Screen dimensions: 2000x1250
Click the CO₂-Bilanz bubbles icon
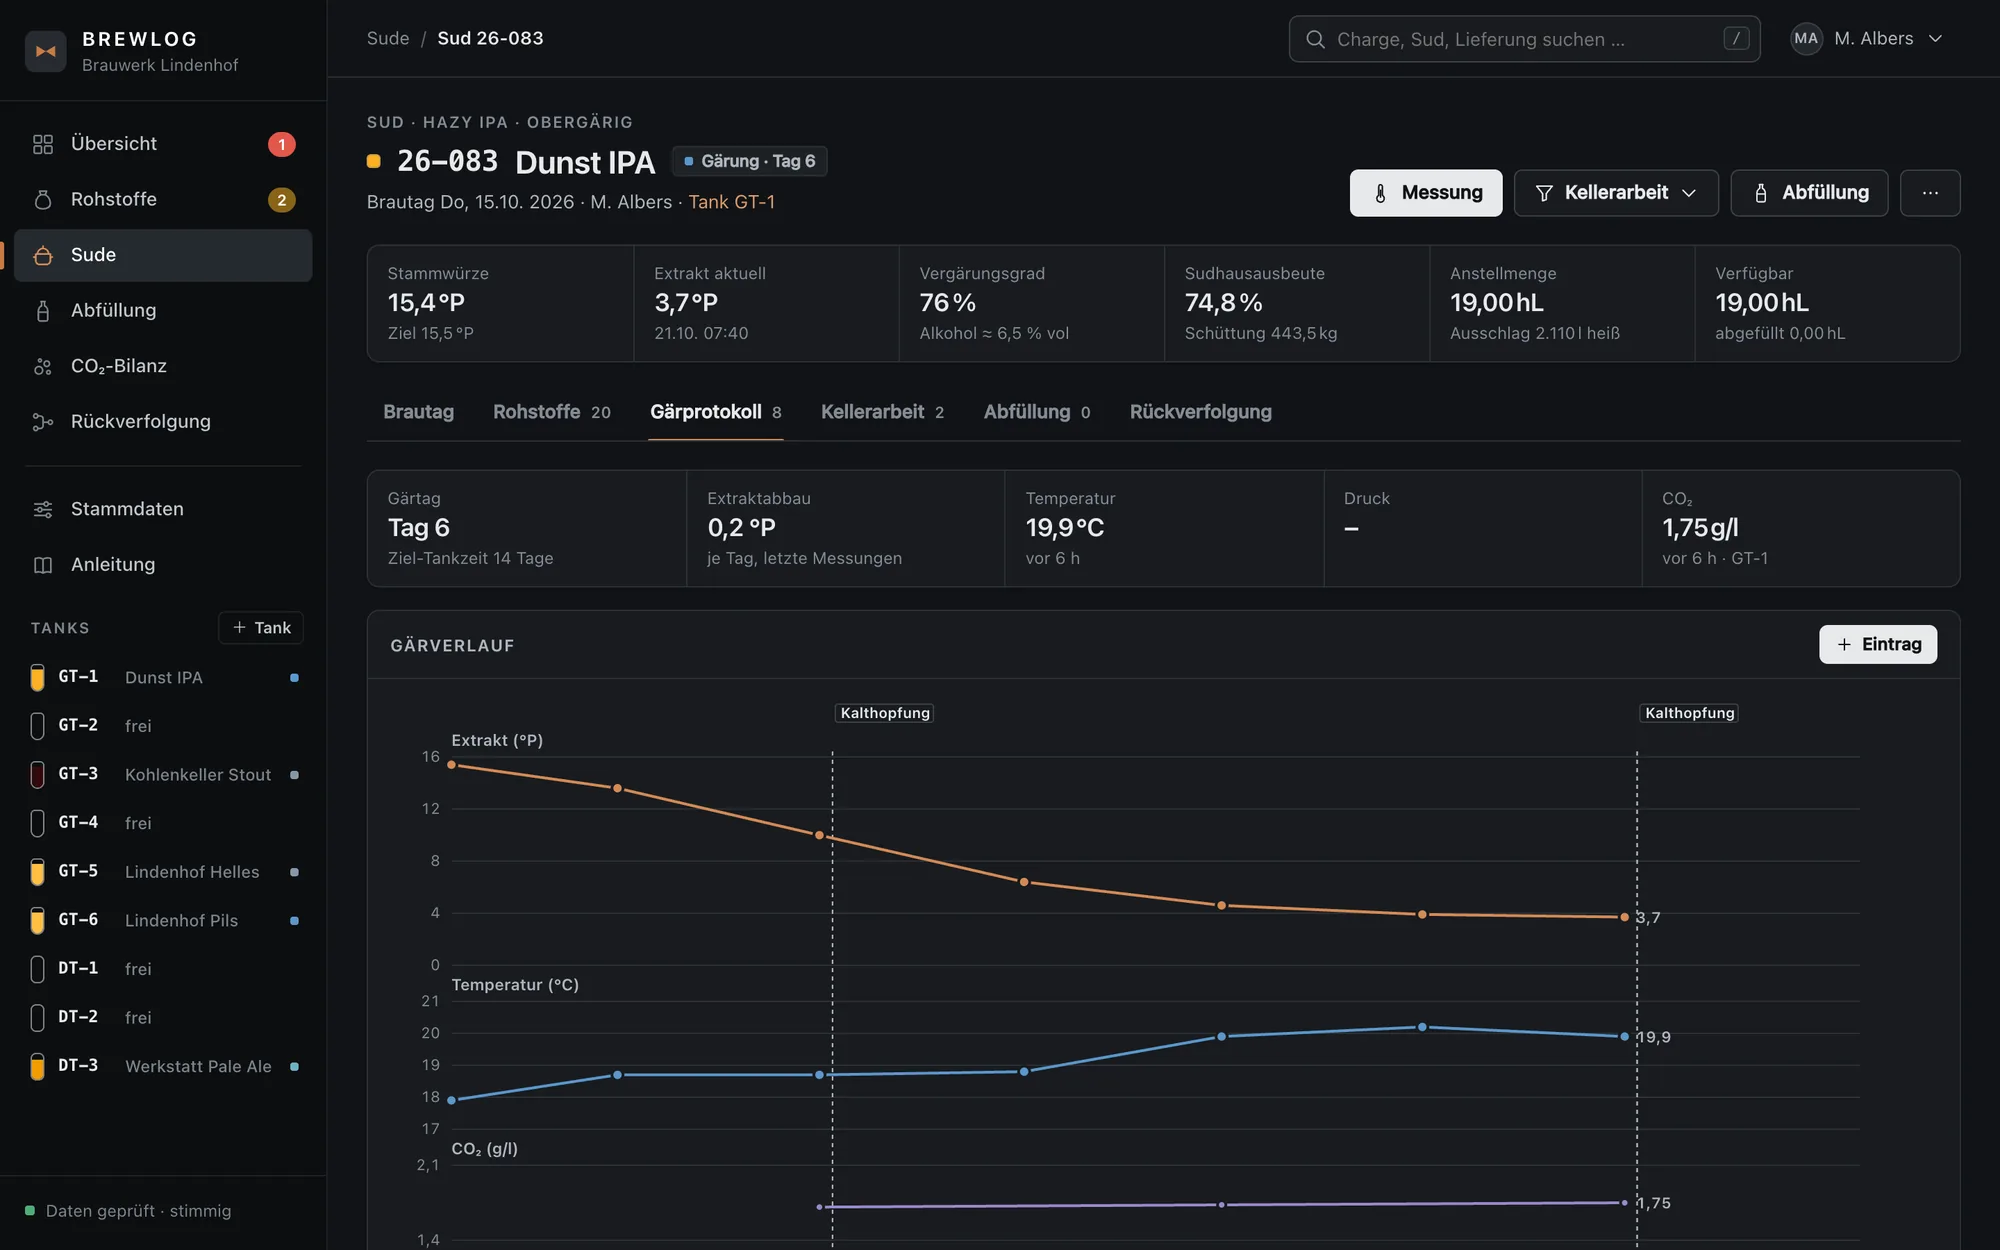[x=43, y=366]
